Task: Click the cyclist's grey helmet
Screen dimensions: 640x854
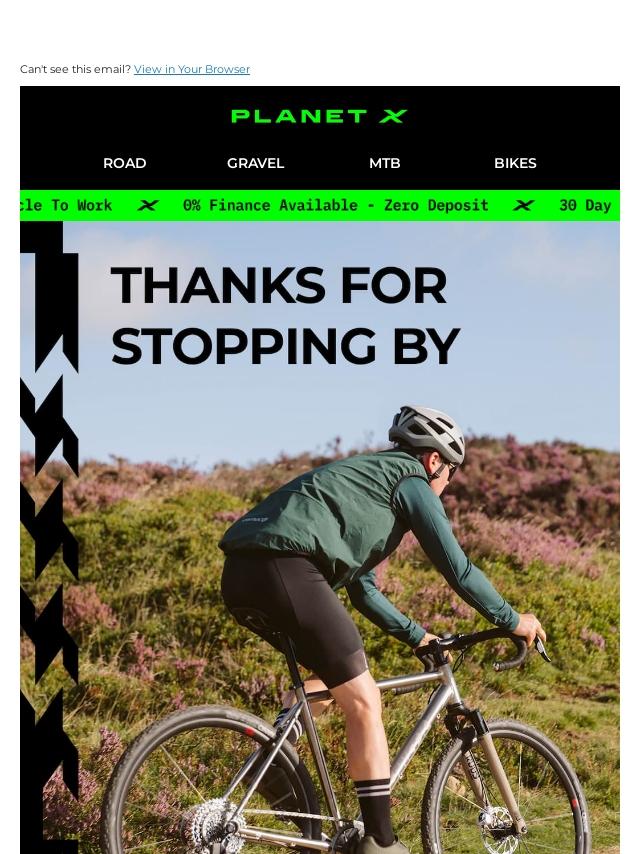Action: [426, 434]
